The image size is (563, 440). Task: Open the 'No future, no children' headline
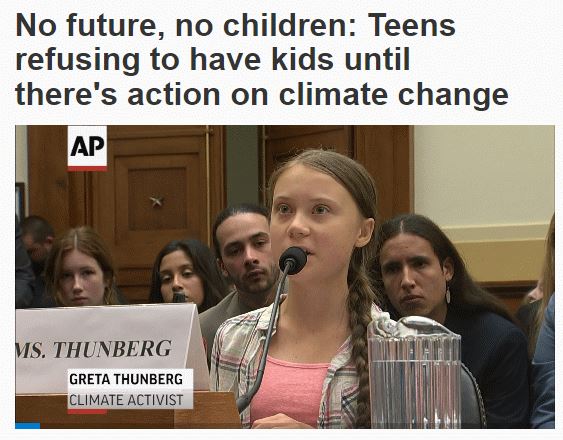[x=262, y=60]
